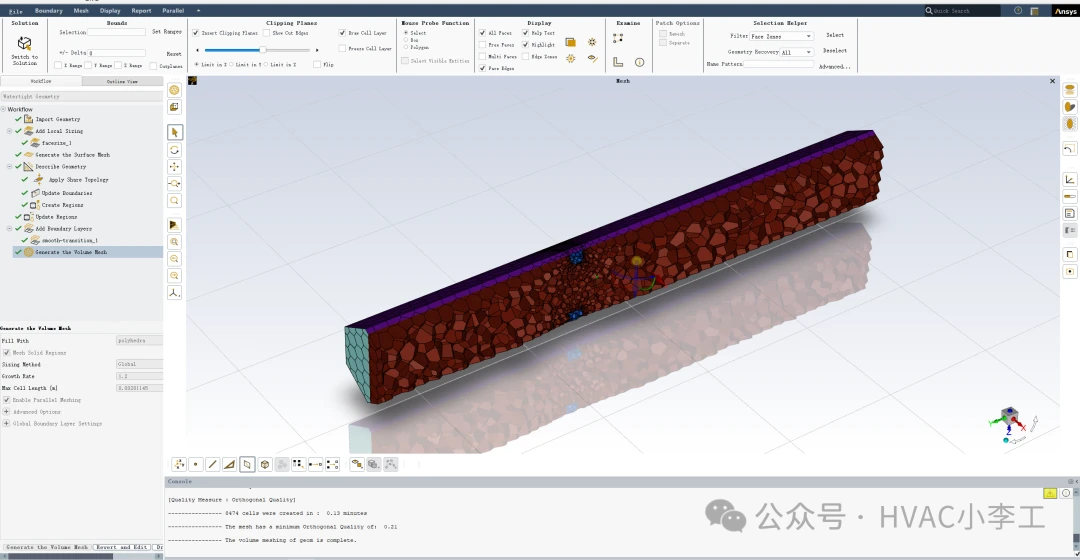The width and height of the screenshot is (1080, 560).
Task: Click the Select button in Selection Helper
Action: coord(835,35)
